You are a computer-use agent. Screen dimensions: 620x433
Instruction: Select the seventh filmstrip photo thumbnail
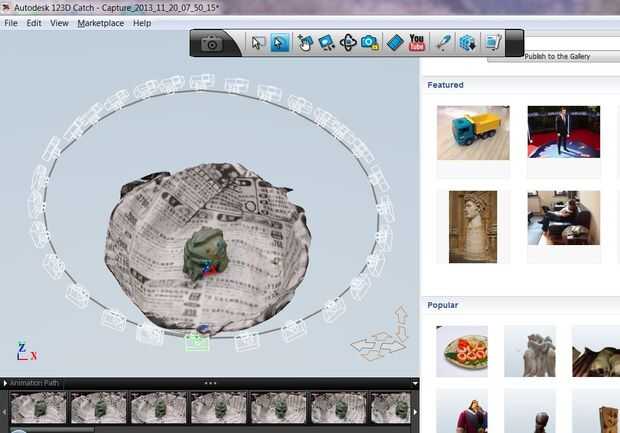(x=390, y=408)
